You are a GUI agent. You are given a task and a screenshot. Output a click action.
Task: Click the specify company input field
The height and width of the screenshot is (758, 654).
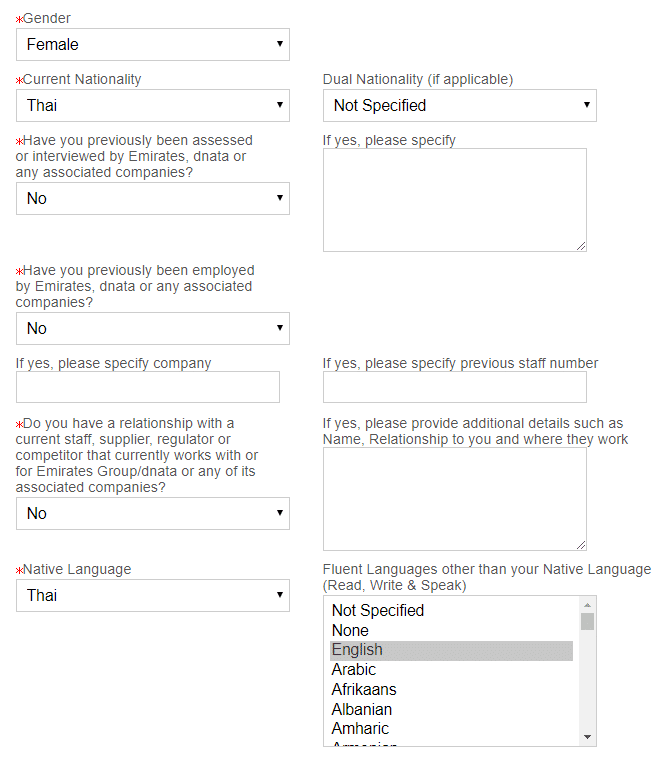pyautogui.click(x=148, y=387)
